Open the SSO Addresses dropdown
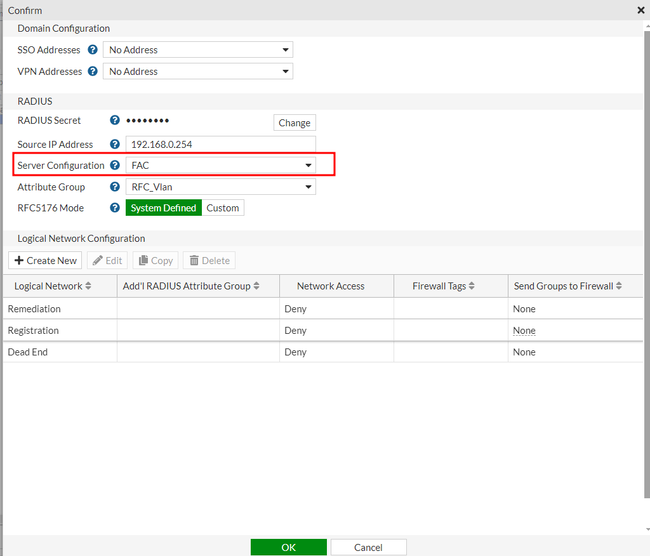 [x=197, y=49]
